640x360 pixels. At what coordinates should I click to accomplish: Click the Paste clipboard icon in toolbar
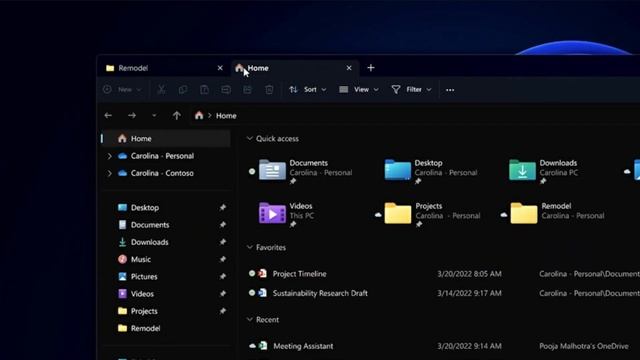(x=204, y=89)
